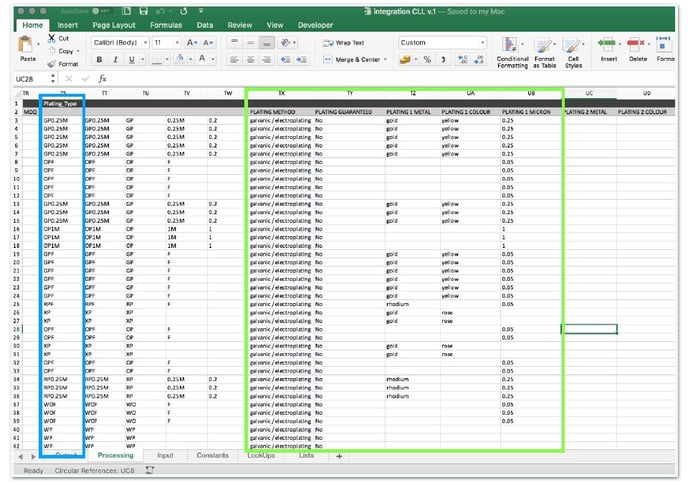Open Cell Styles gallery

tap(573, 53)
